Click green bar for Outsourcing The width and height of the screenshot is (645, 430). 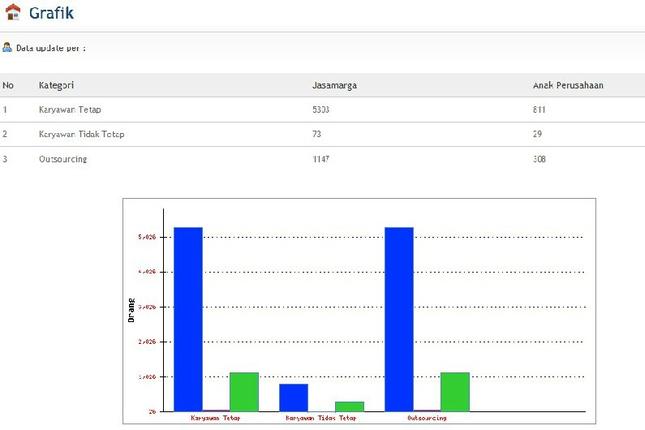(x=455, y=391)
